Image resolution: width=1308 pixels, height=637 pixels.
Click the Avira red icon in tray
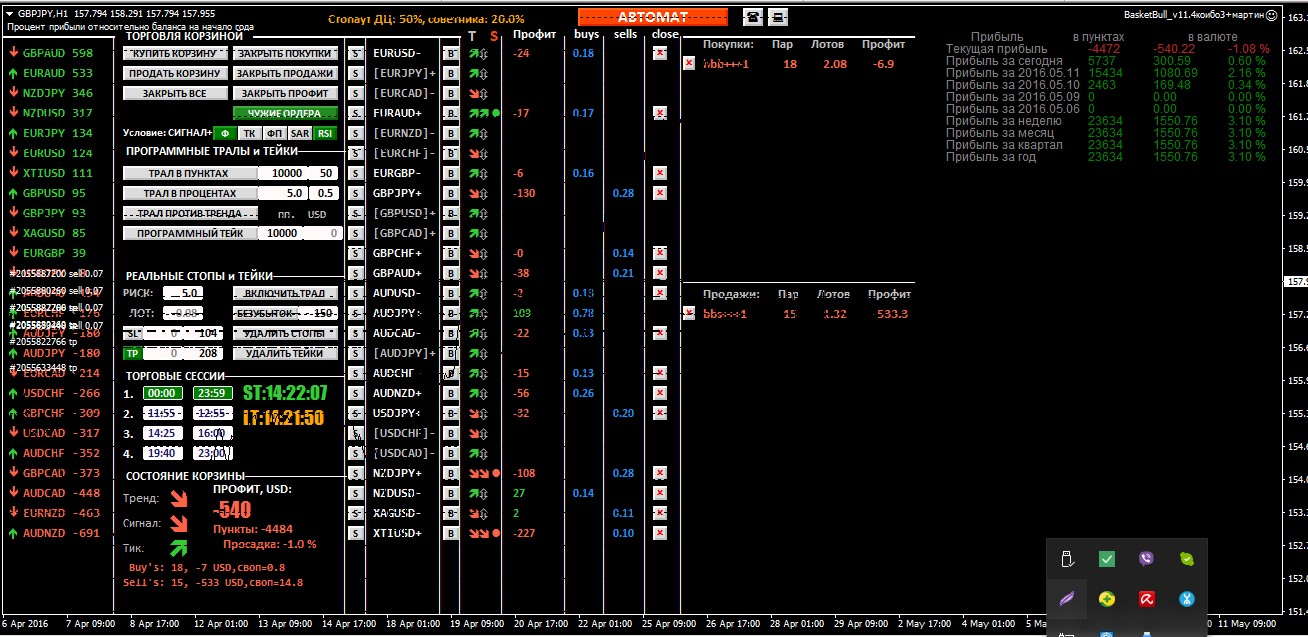click(x=1146, y=599)
